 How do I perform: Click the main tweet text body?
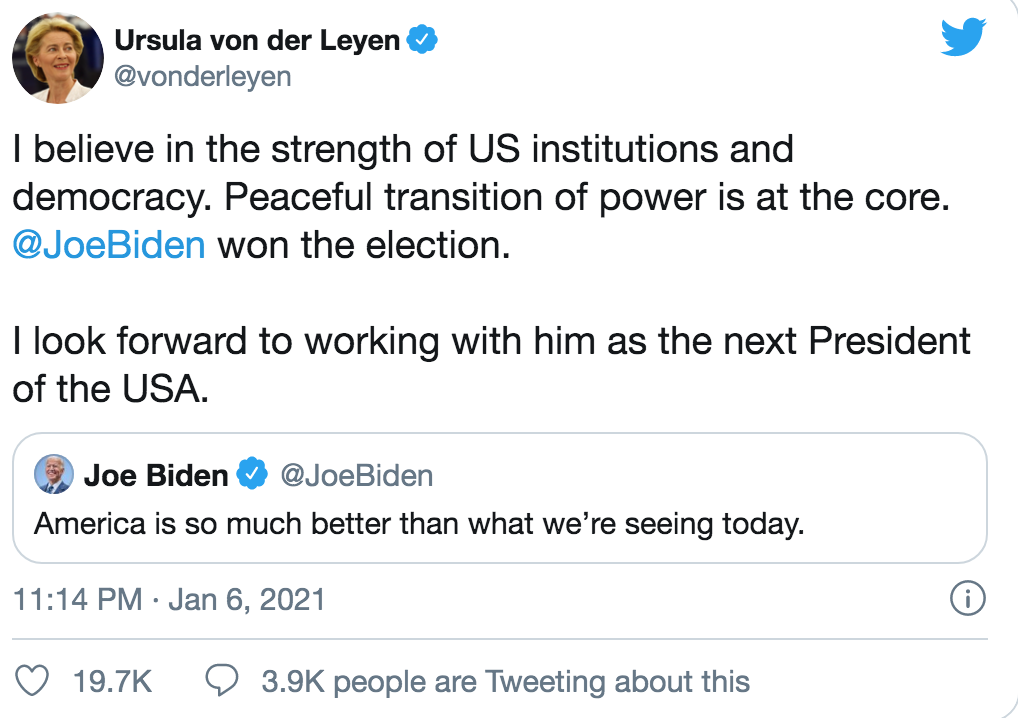[491, 269]
